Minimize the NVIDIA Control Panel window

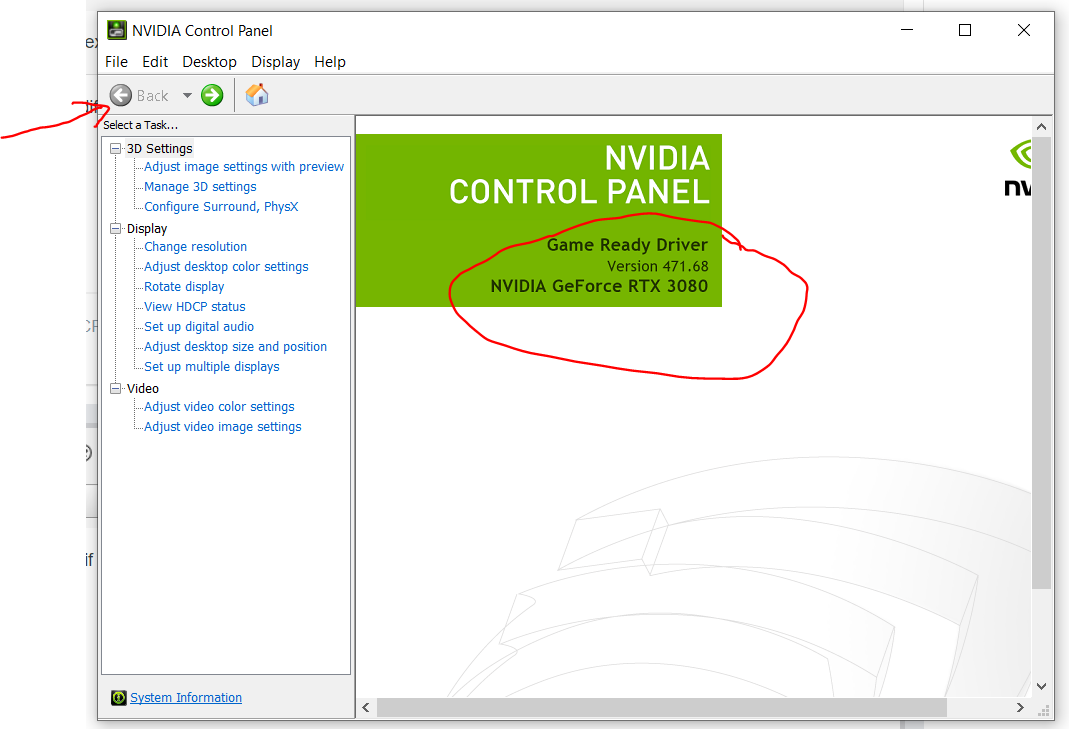(907, 30)
